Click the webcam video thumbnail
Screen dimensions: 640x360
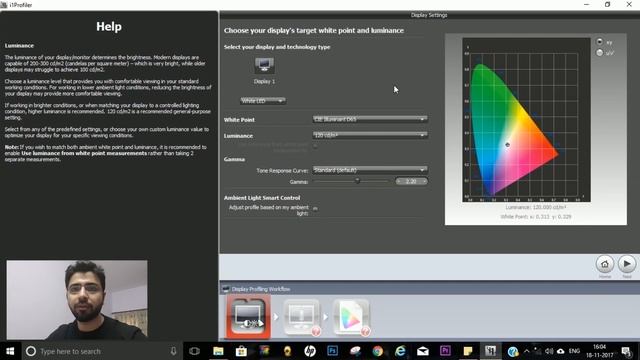click(x=77, y=300)
